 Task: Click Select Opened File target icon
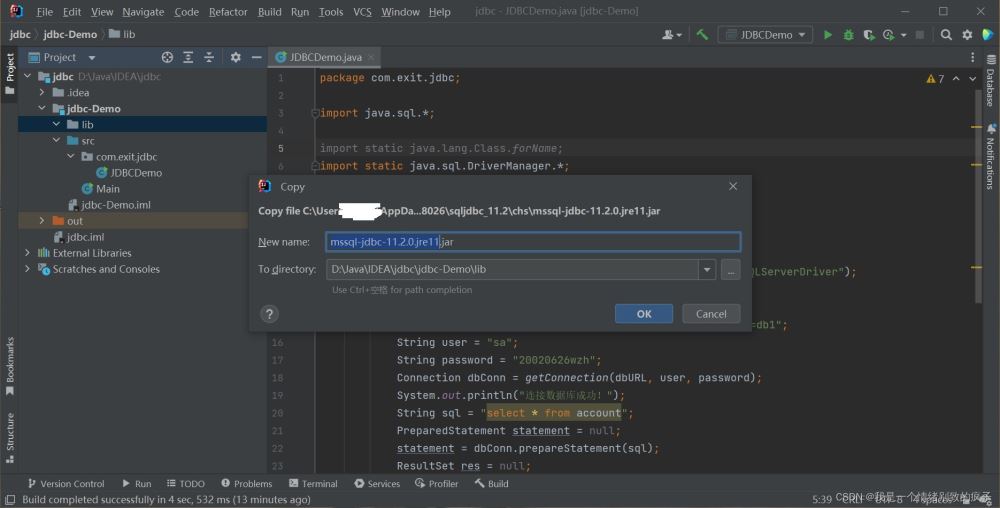tap(167, 58)
